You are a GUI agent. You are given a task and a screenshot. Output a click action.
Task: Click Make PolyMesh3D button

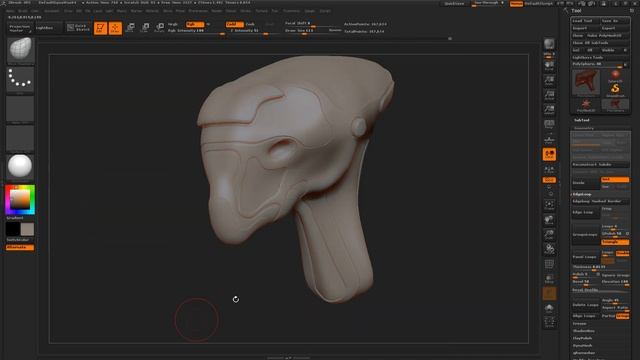tap(608, 36)
